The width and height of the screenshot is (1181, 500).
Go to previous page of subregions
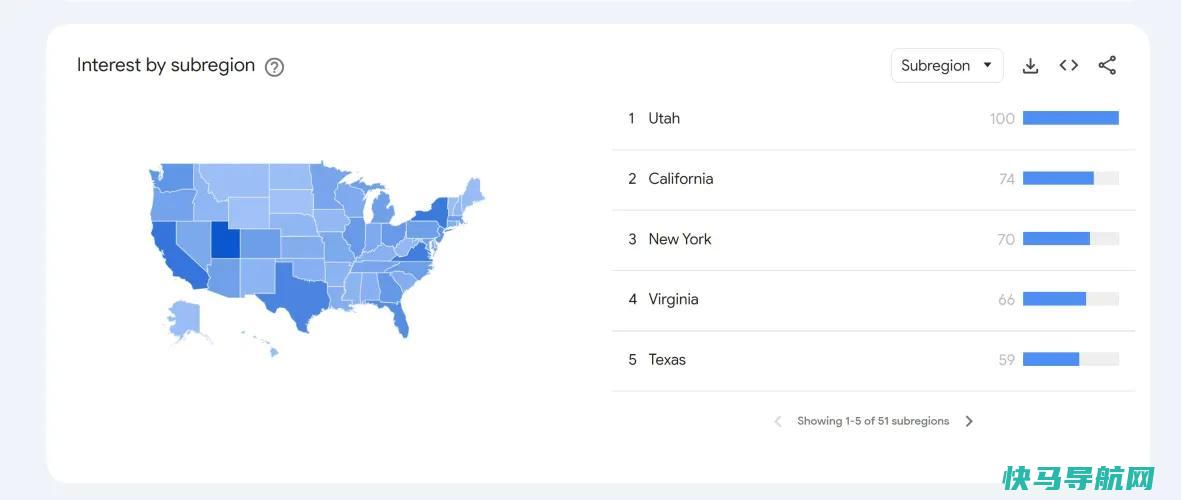pyautogui.click(x=778, y=421)
